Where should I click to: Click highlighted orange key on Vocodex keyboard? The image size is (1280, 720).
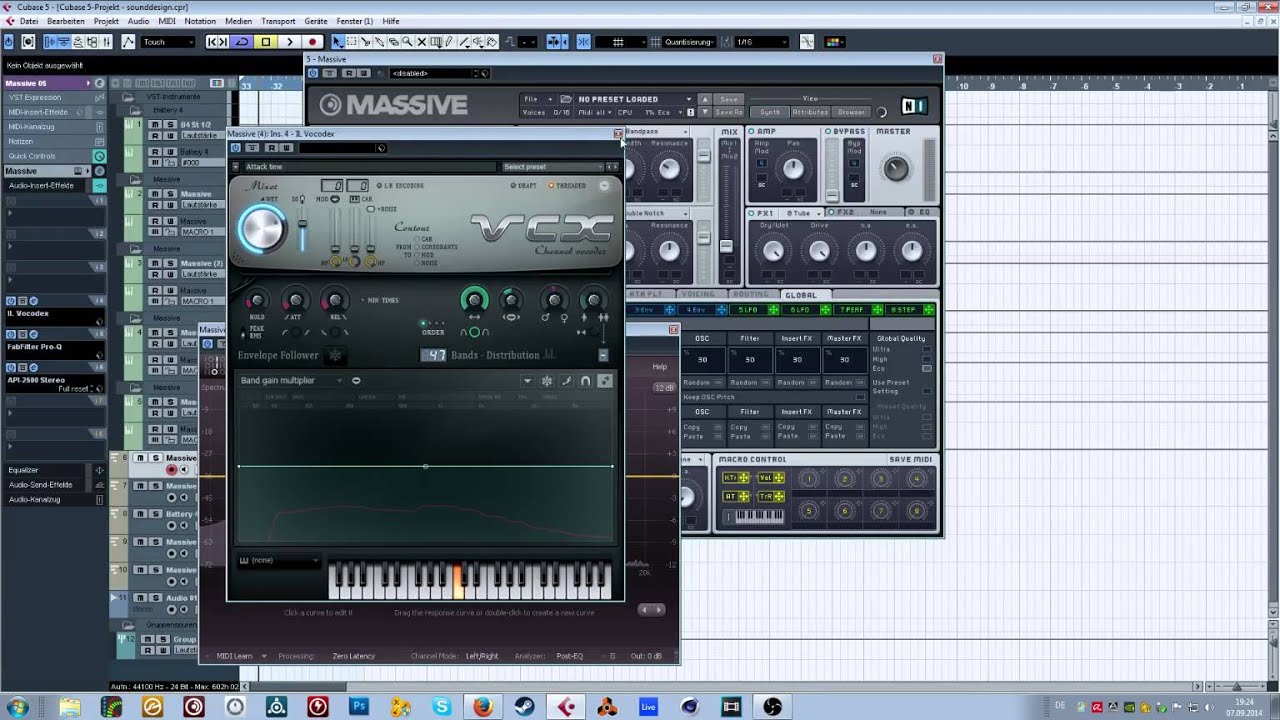[459, 581]
